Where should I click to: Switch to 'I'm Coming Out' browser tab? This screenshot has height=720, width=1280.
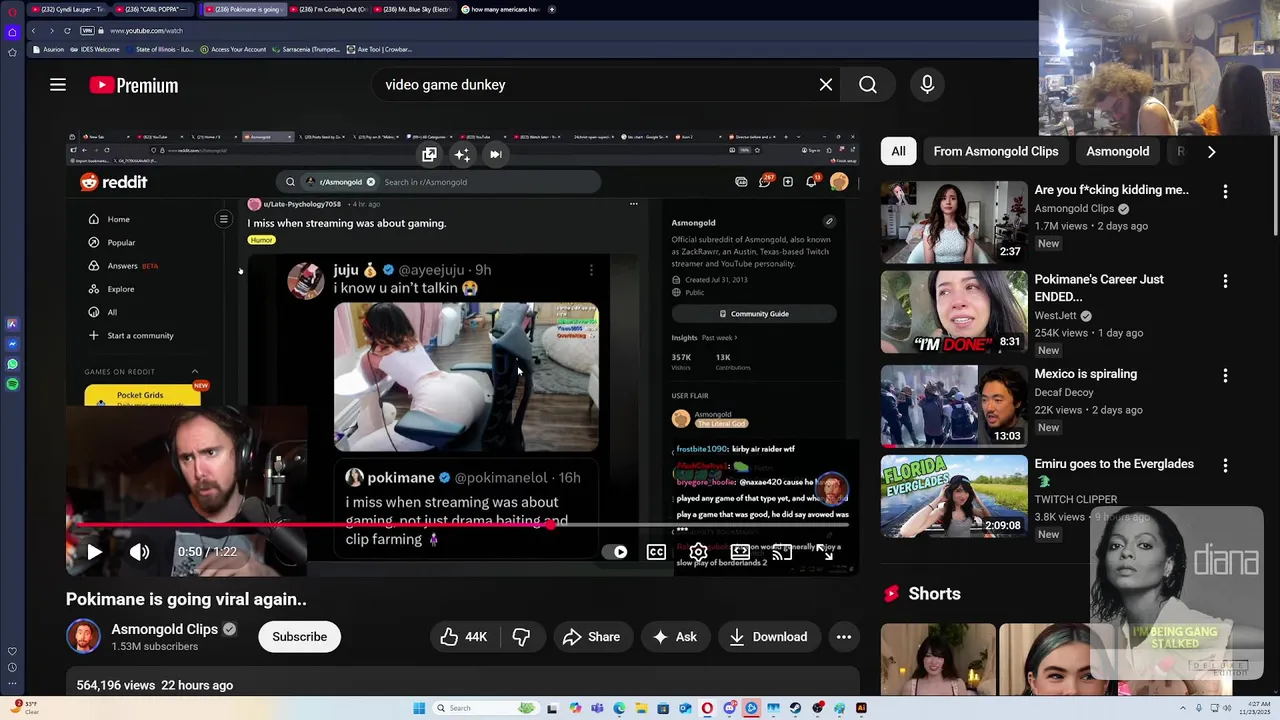[x=328, y=9]
